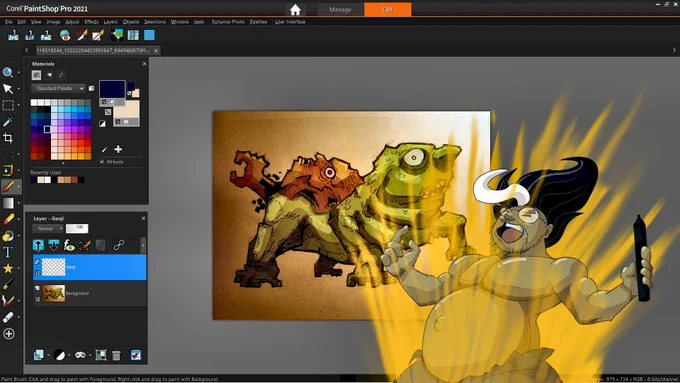Image resolution: width=680 pixels, height=383 pixels.
Task: Close the Materials palette
Action: 144,64
